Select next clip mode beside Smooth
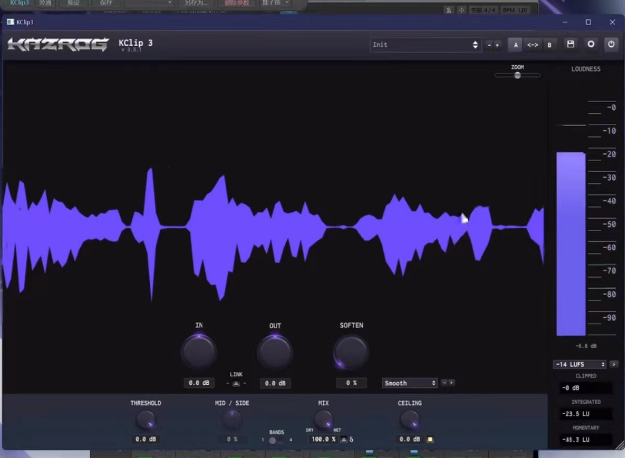Image resolution: width=625 pixels, height=458 pixels. coord(451,383)
